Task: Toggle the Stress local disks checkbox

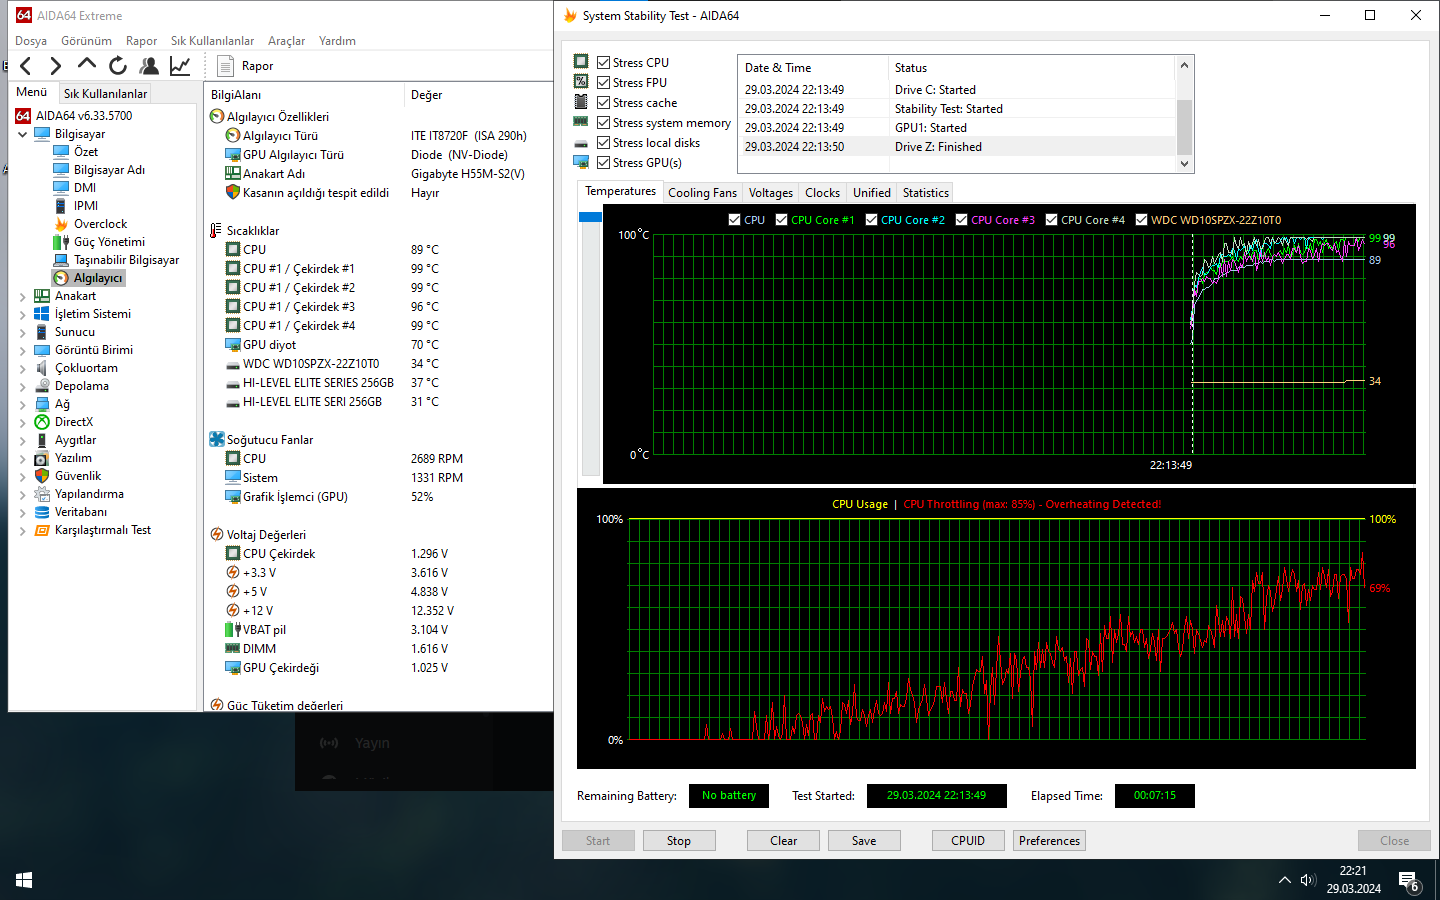Action: [603, 143]
